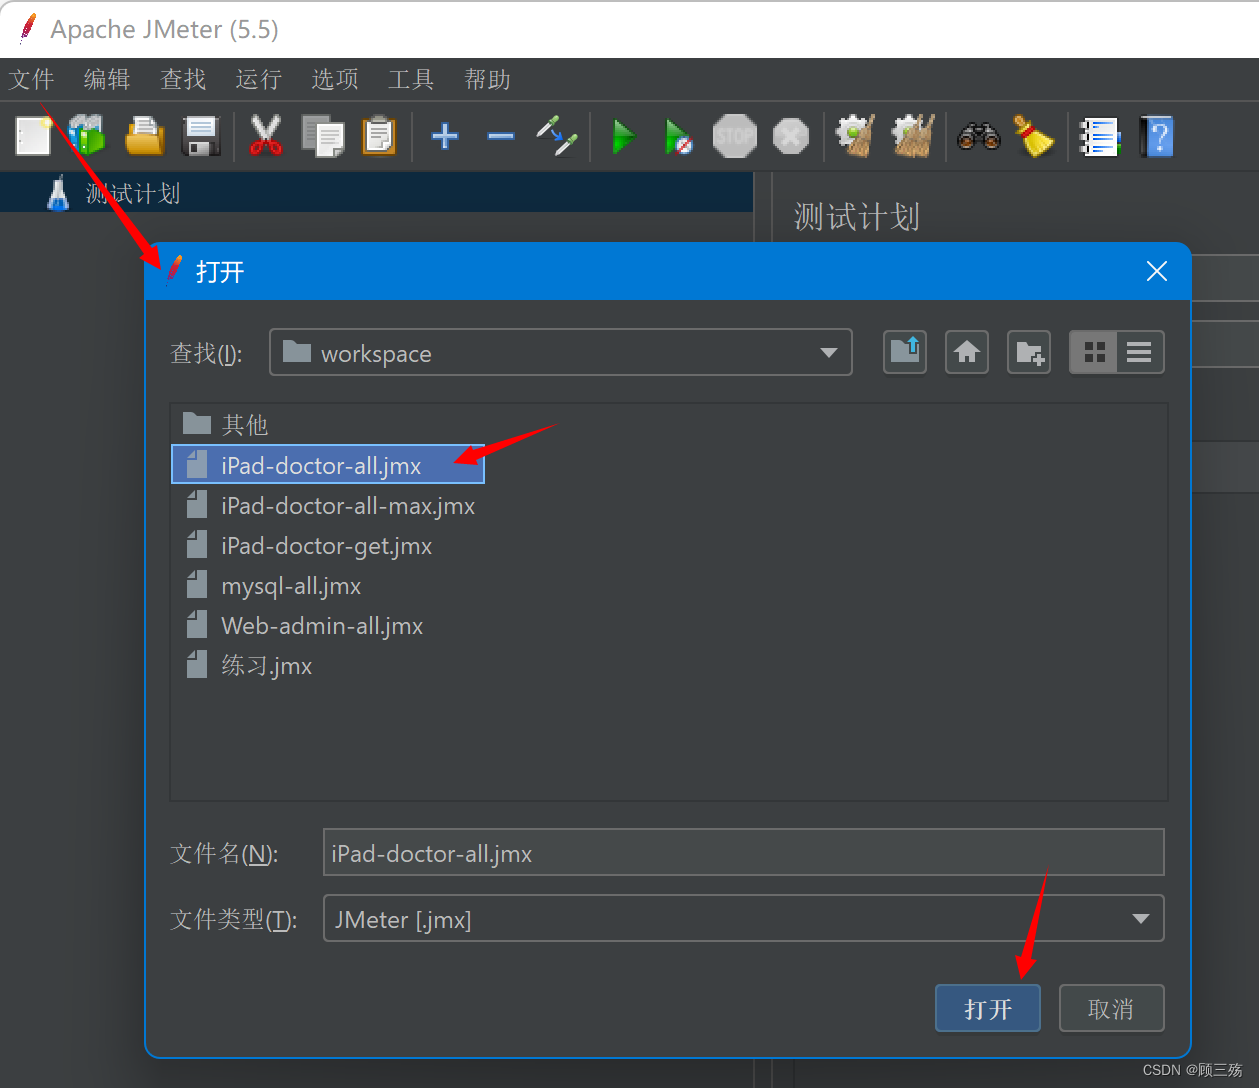The image size is (1259, 1088).
Task: Start the test with green play icon
Action: click(x=624, y=136)
